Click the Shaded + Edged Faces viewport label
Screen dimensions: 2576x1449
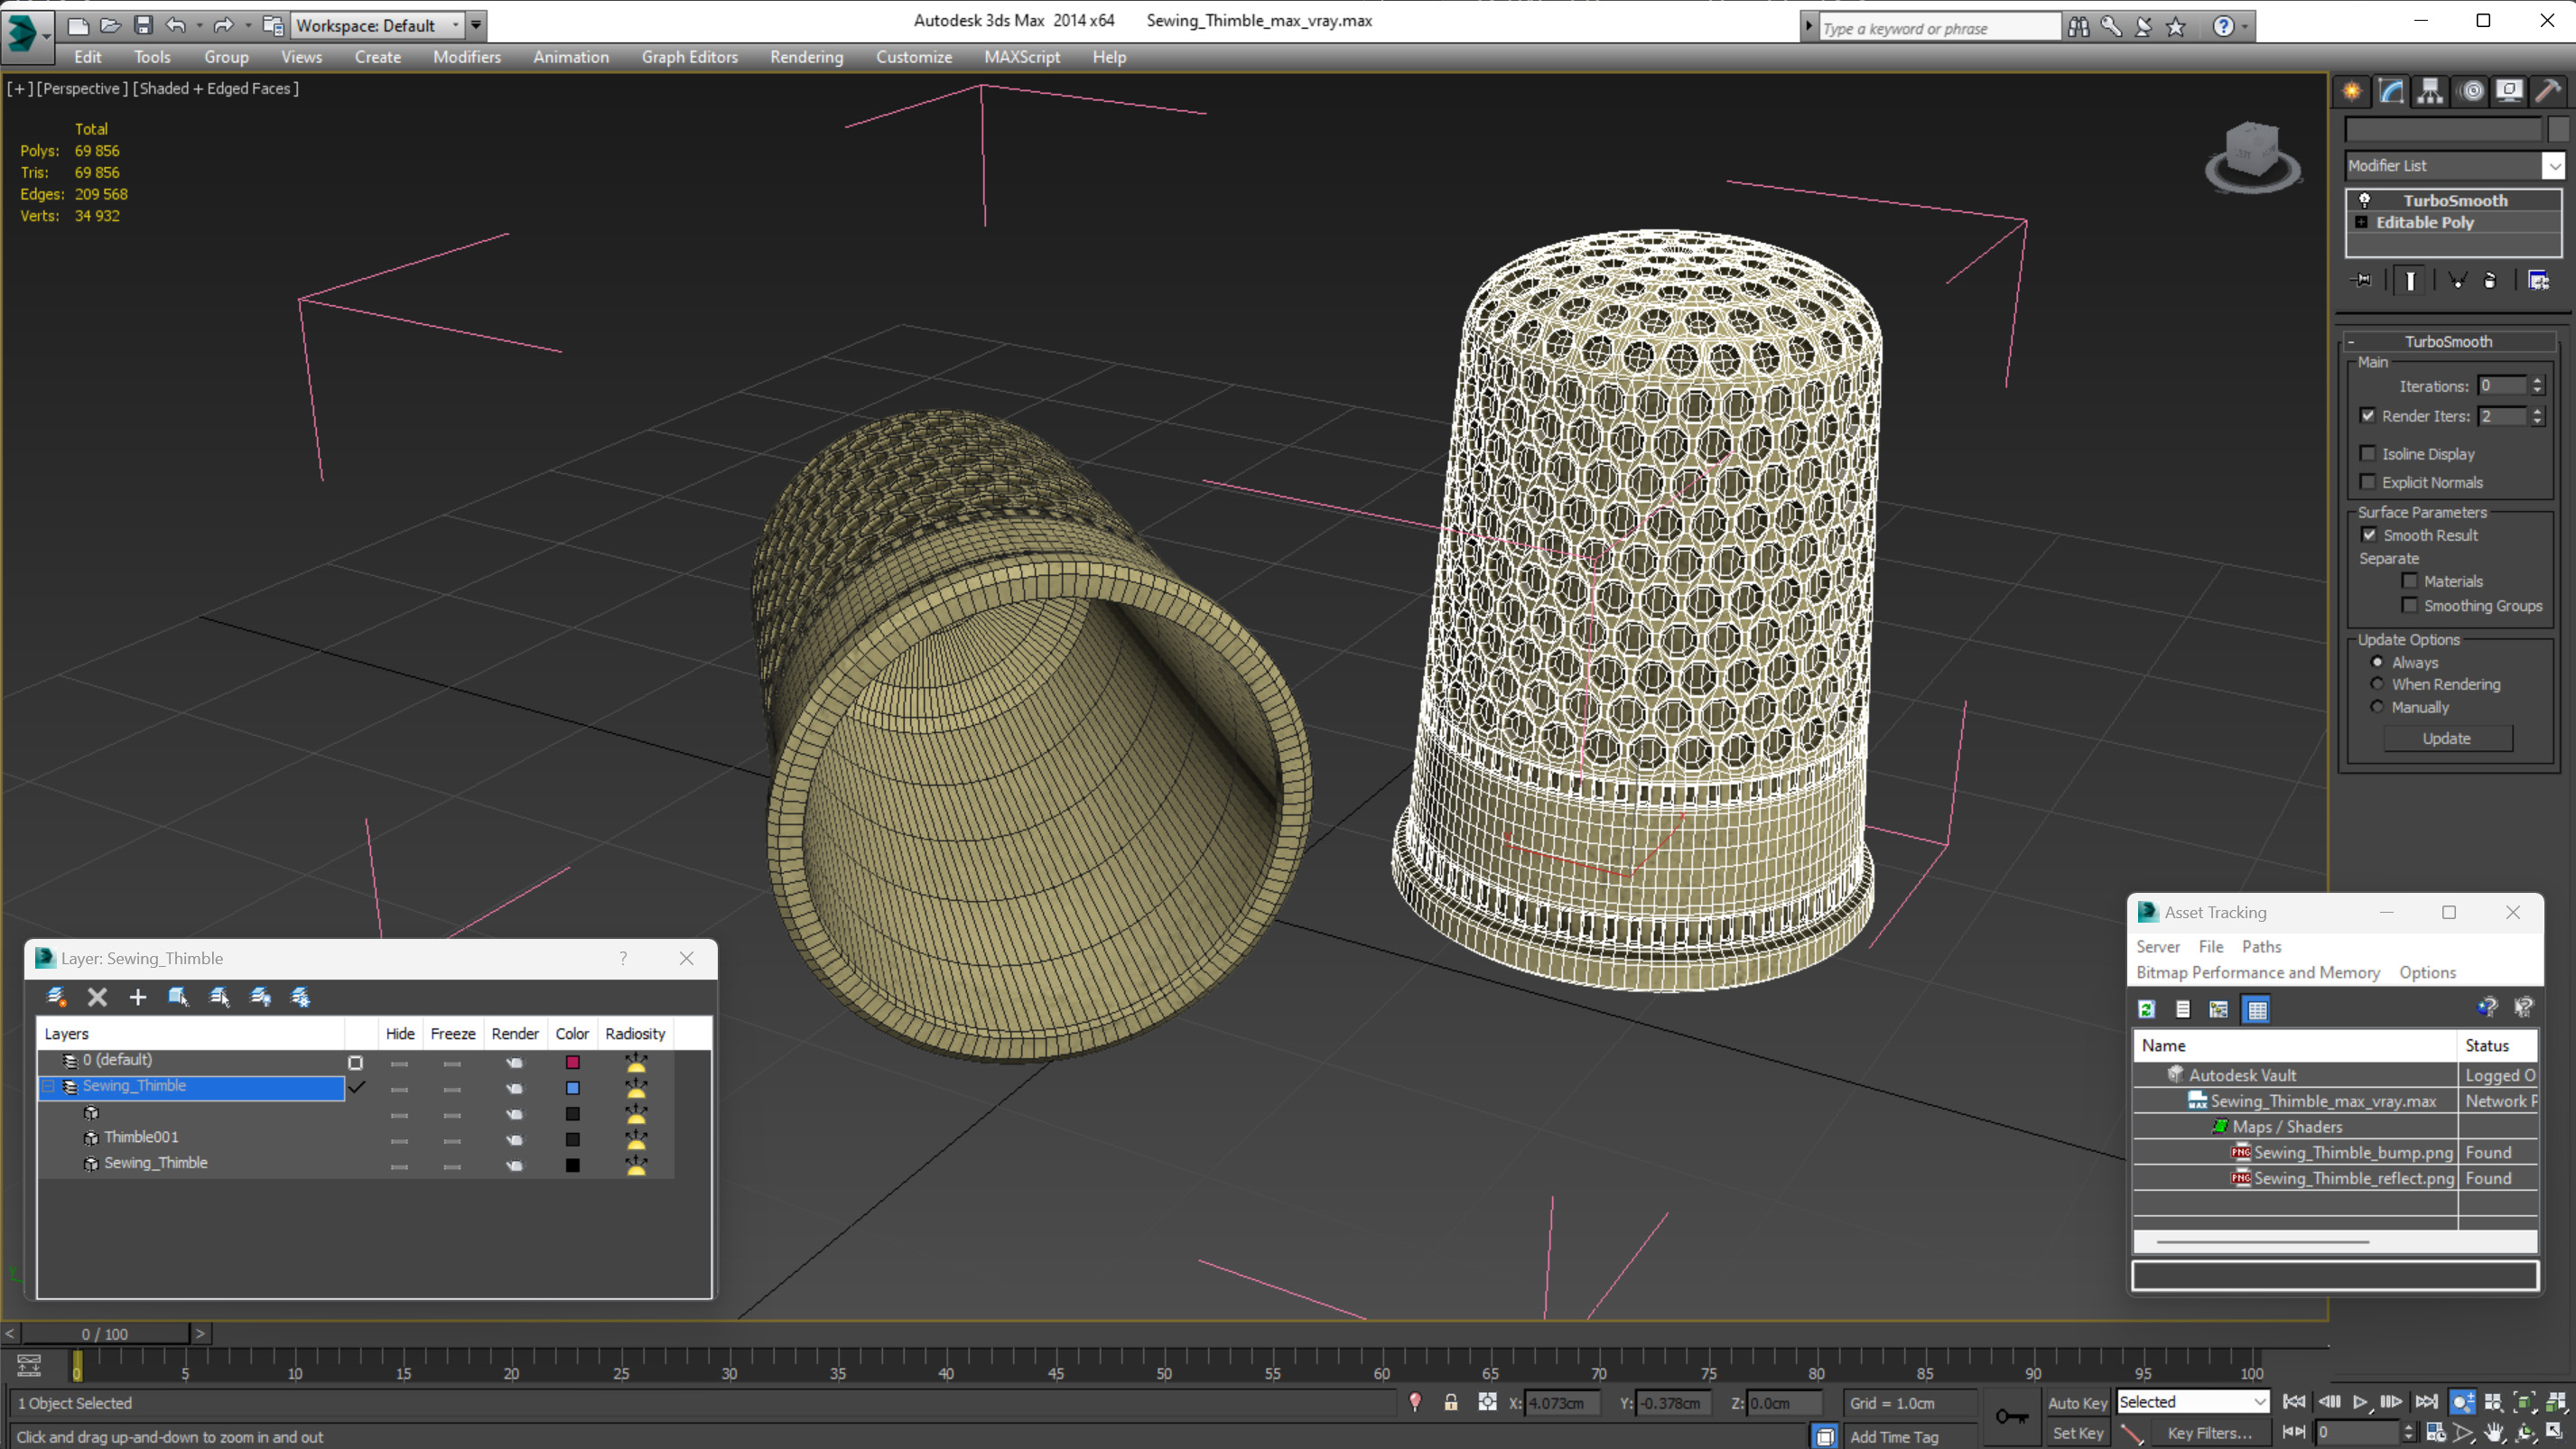[x=216, y=88]
